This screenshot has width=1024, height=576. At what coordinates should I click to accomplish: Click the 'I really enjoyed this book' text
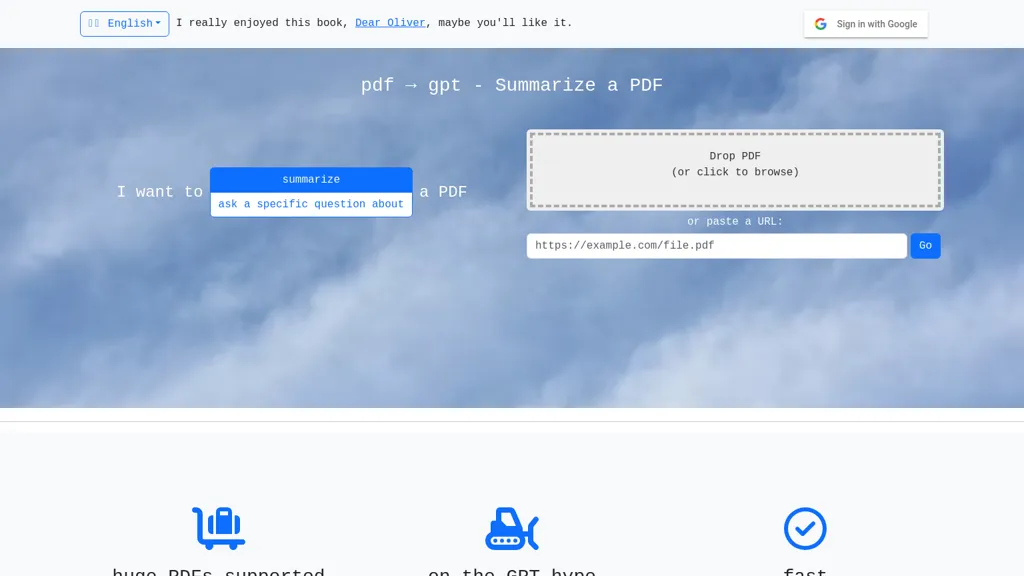click(262, 23)
